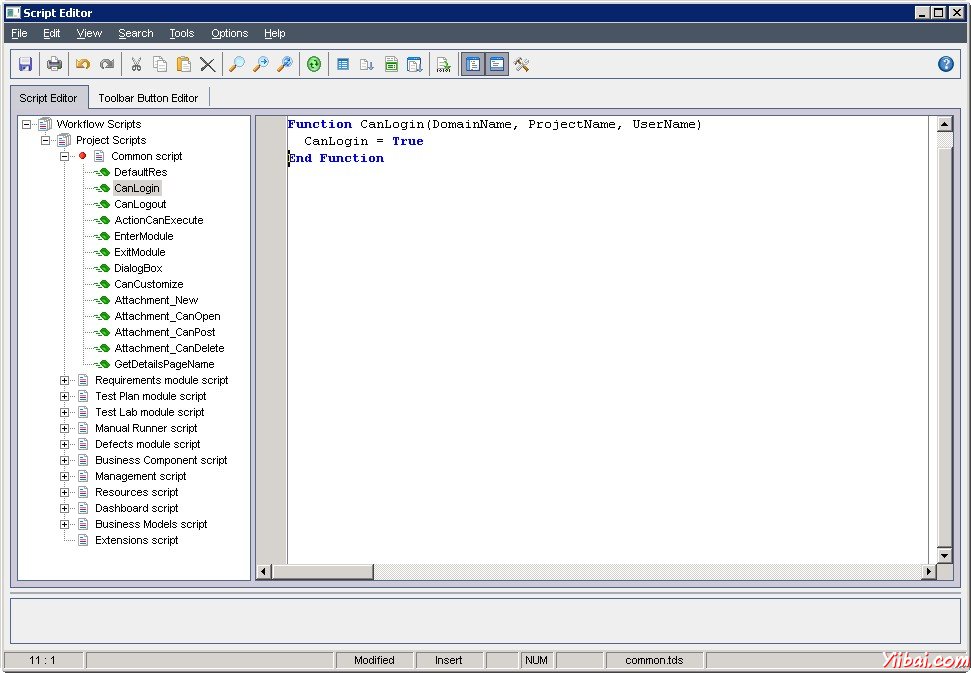
Task: Select the Attachment_CanDelete procedure
Action: point(169,348)
